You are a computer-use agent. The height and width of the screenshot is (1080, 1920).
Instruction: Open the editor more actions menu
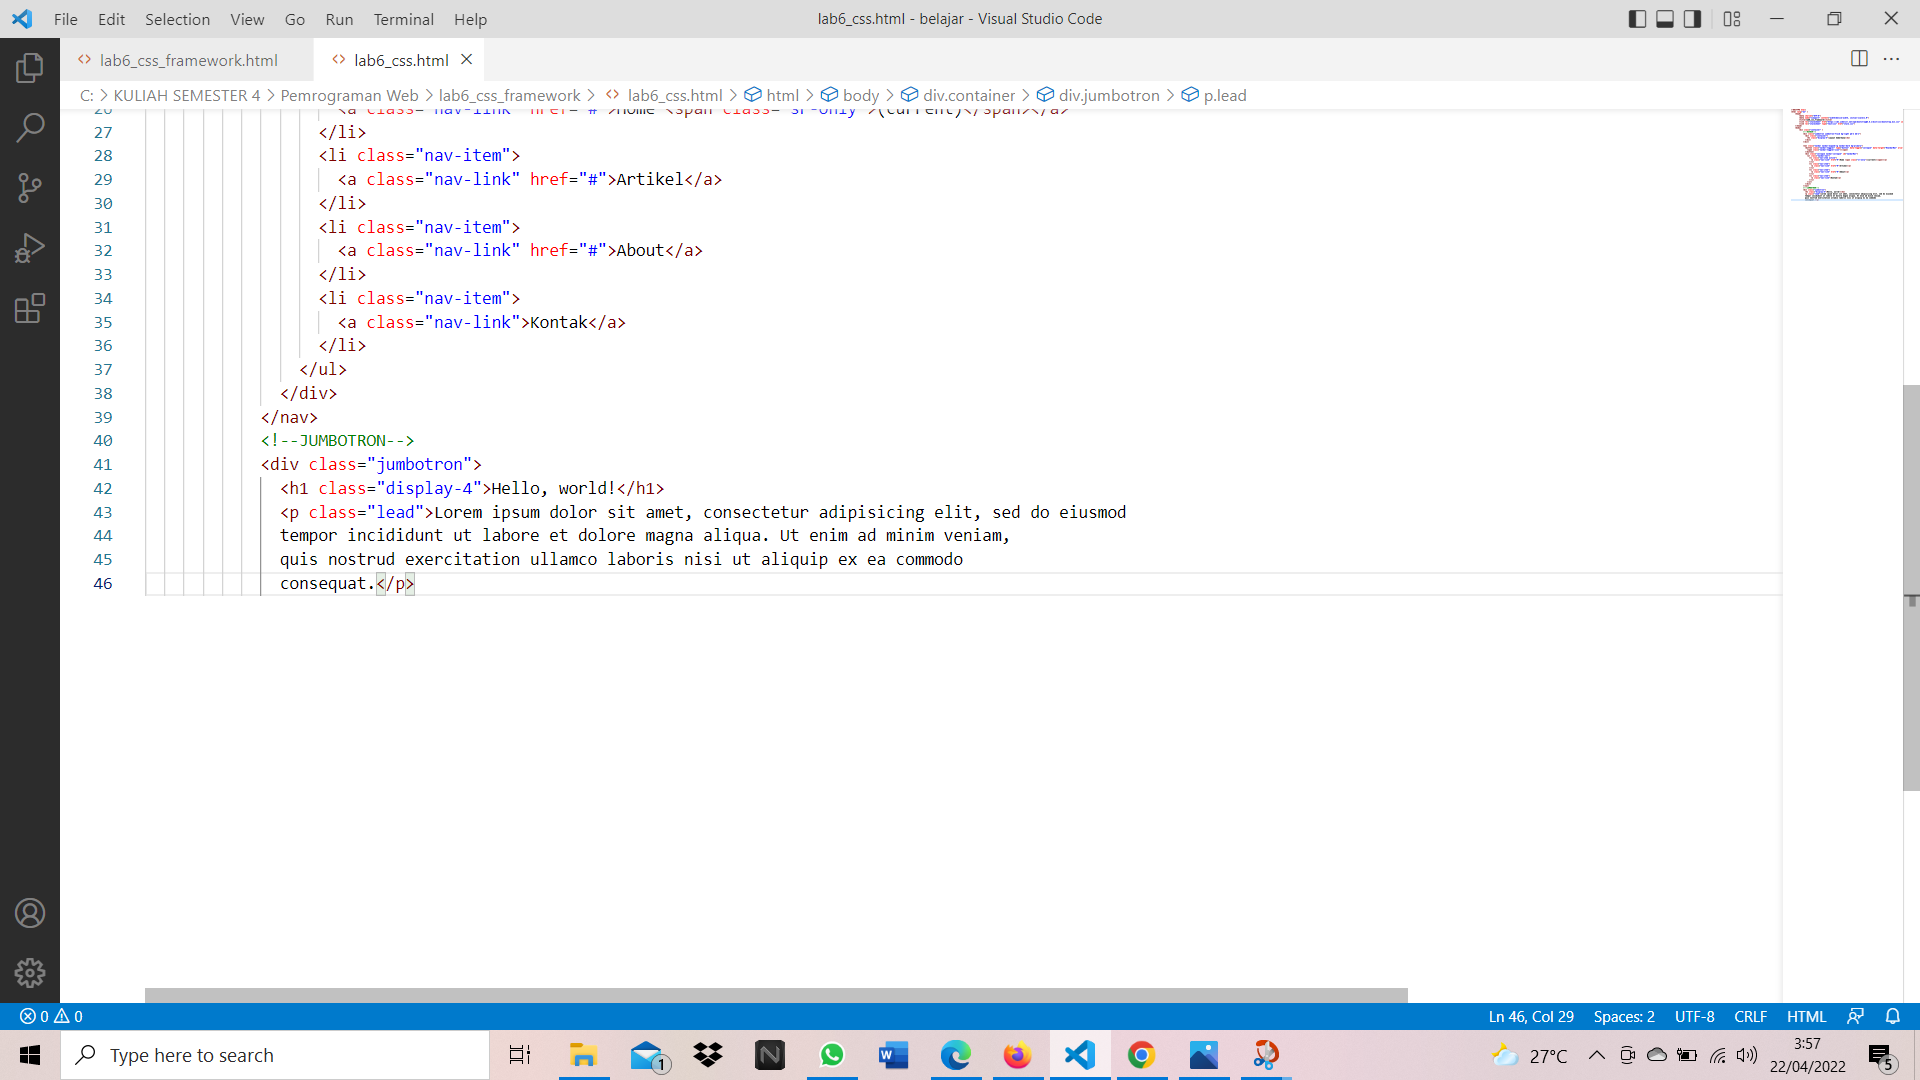[1893, 59]
